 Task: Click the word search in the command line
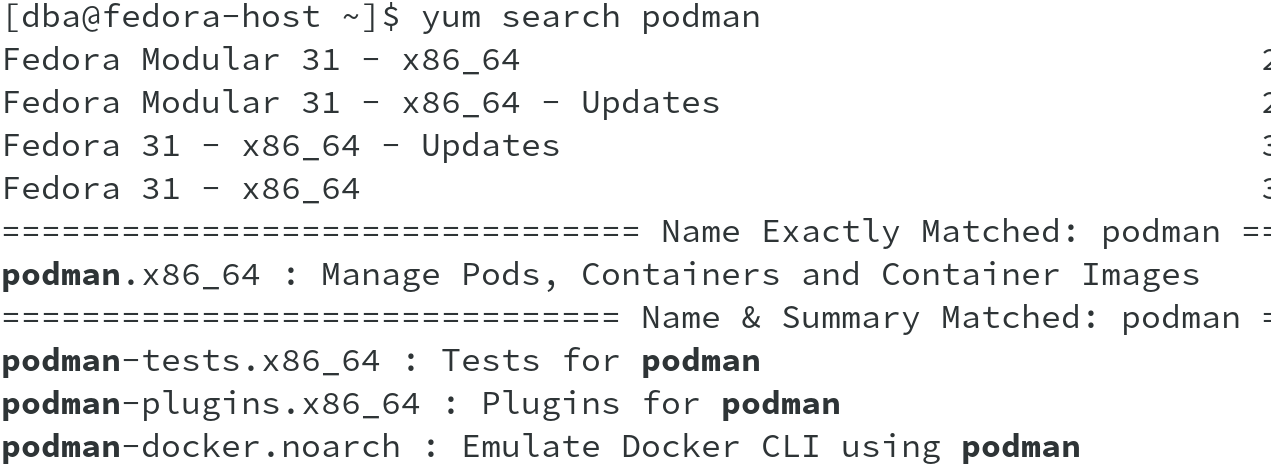coord(560,17)
